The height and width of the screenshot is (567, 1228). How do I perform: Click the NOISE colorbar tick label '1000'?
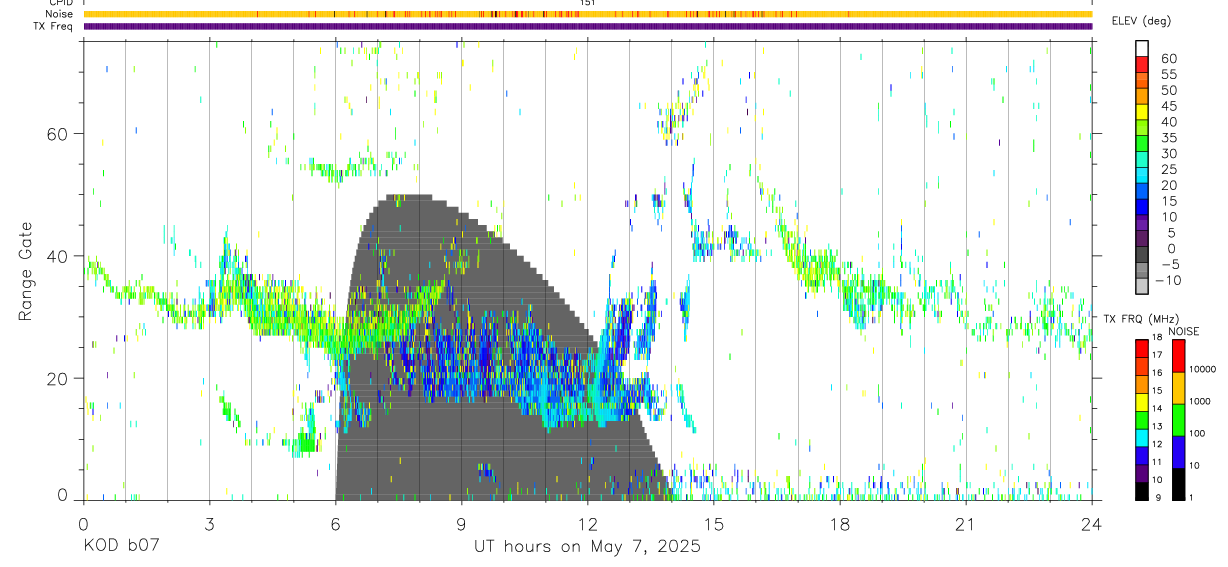coord(1202,401)
